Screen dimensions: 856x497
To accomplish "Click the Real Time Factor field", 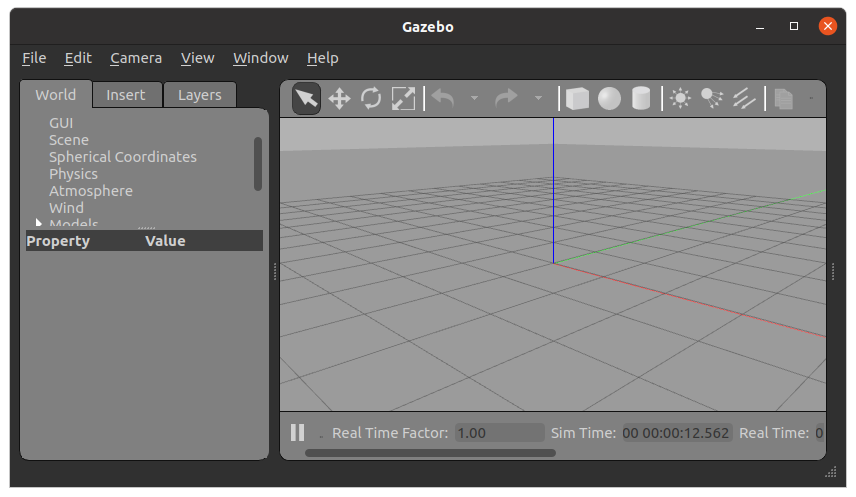I will click(500, 433).
